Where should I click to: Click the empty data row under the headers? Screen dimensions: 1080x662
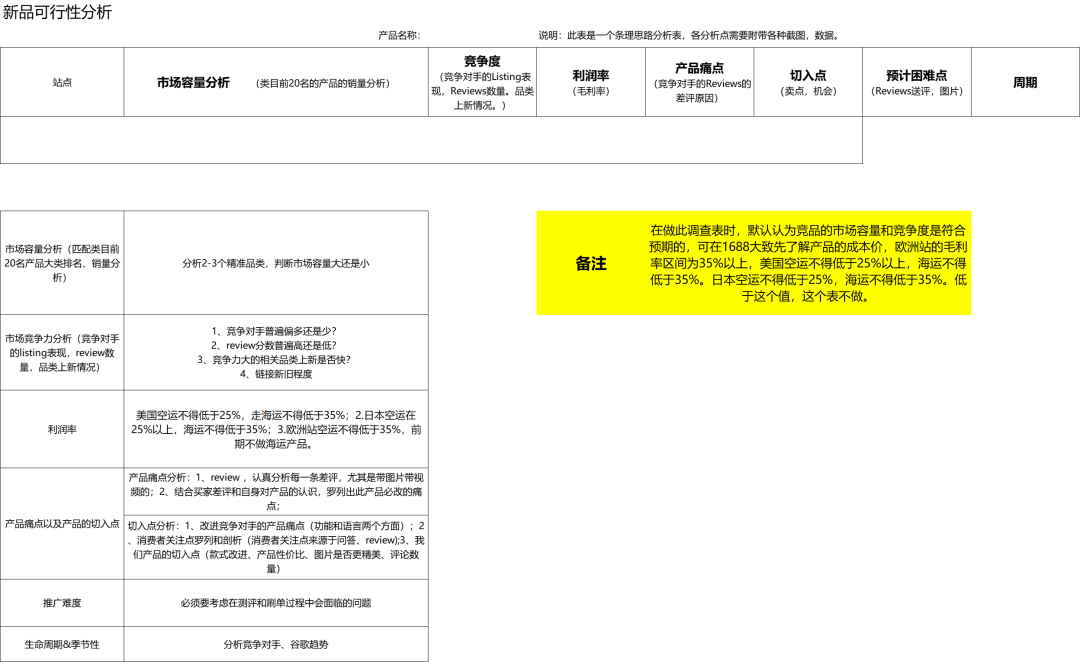pos(431,140)
